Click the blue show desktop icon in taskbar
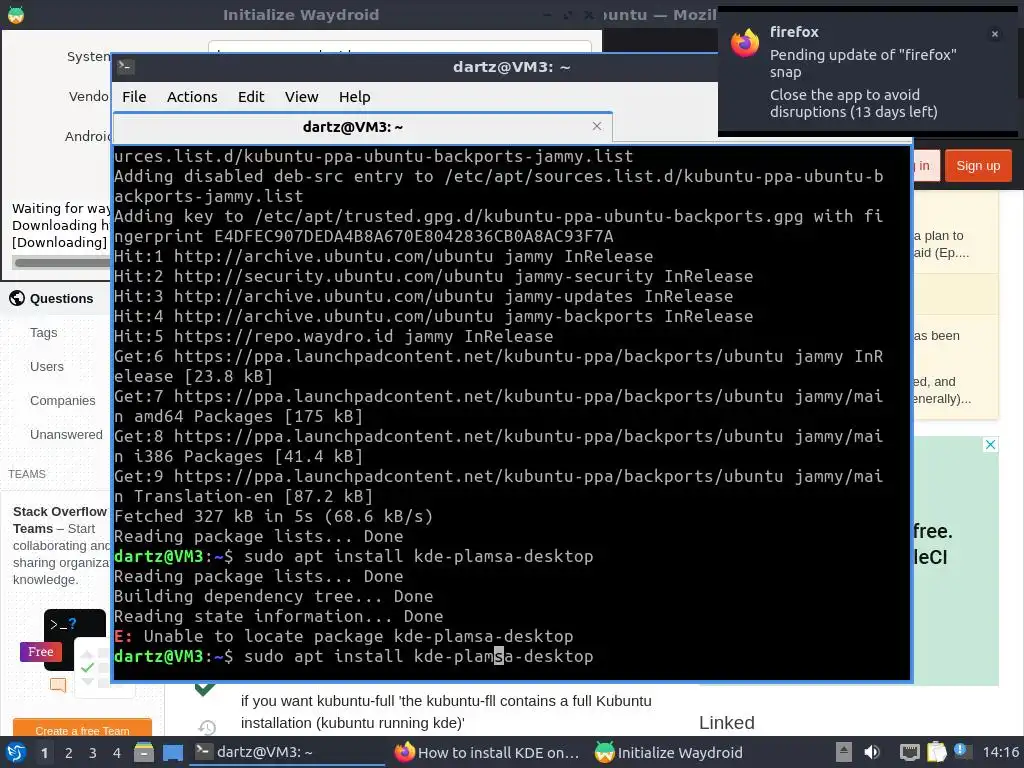The image size is (1024, 768). [172, 752]
